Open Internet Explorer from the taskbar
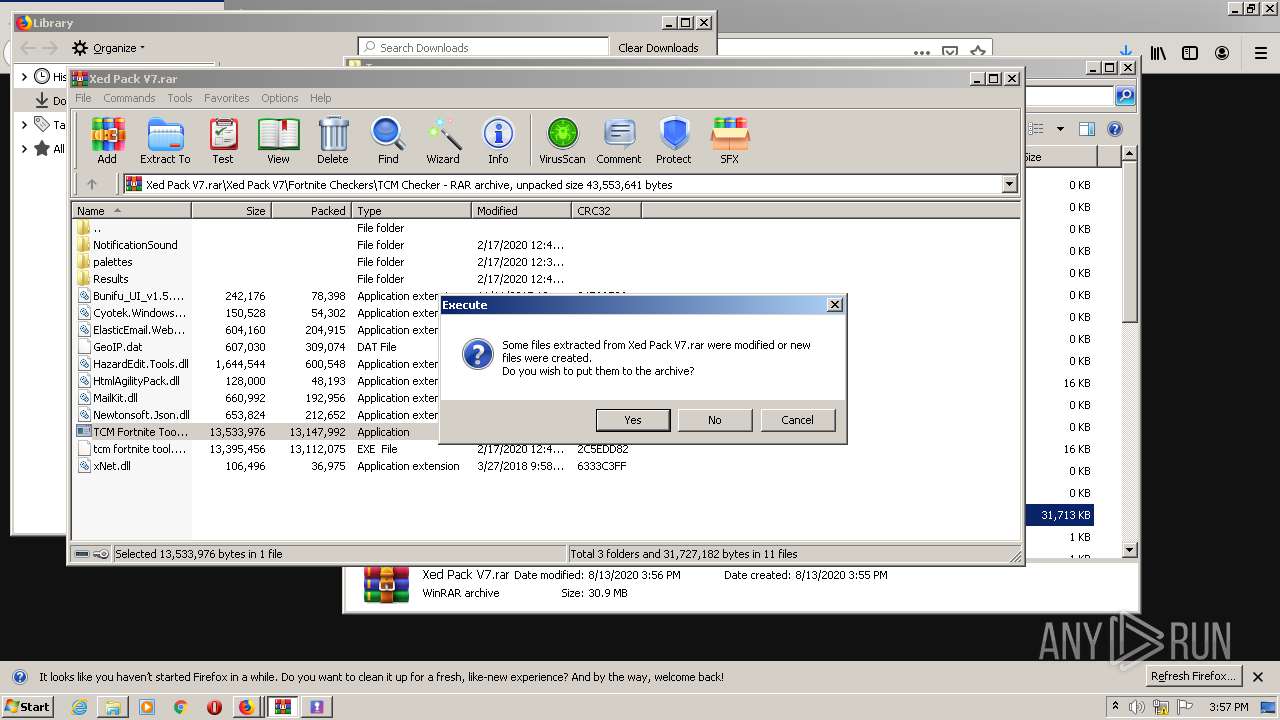This screenshot has width=1280, height=720. [x=80, y=707]
